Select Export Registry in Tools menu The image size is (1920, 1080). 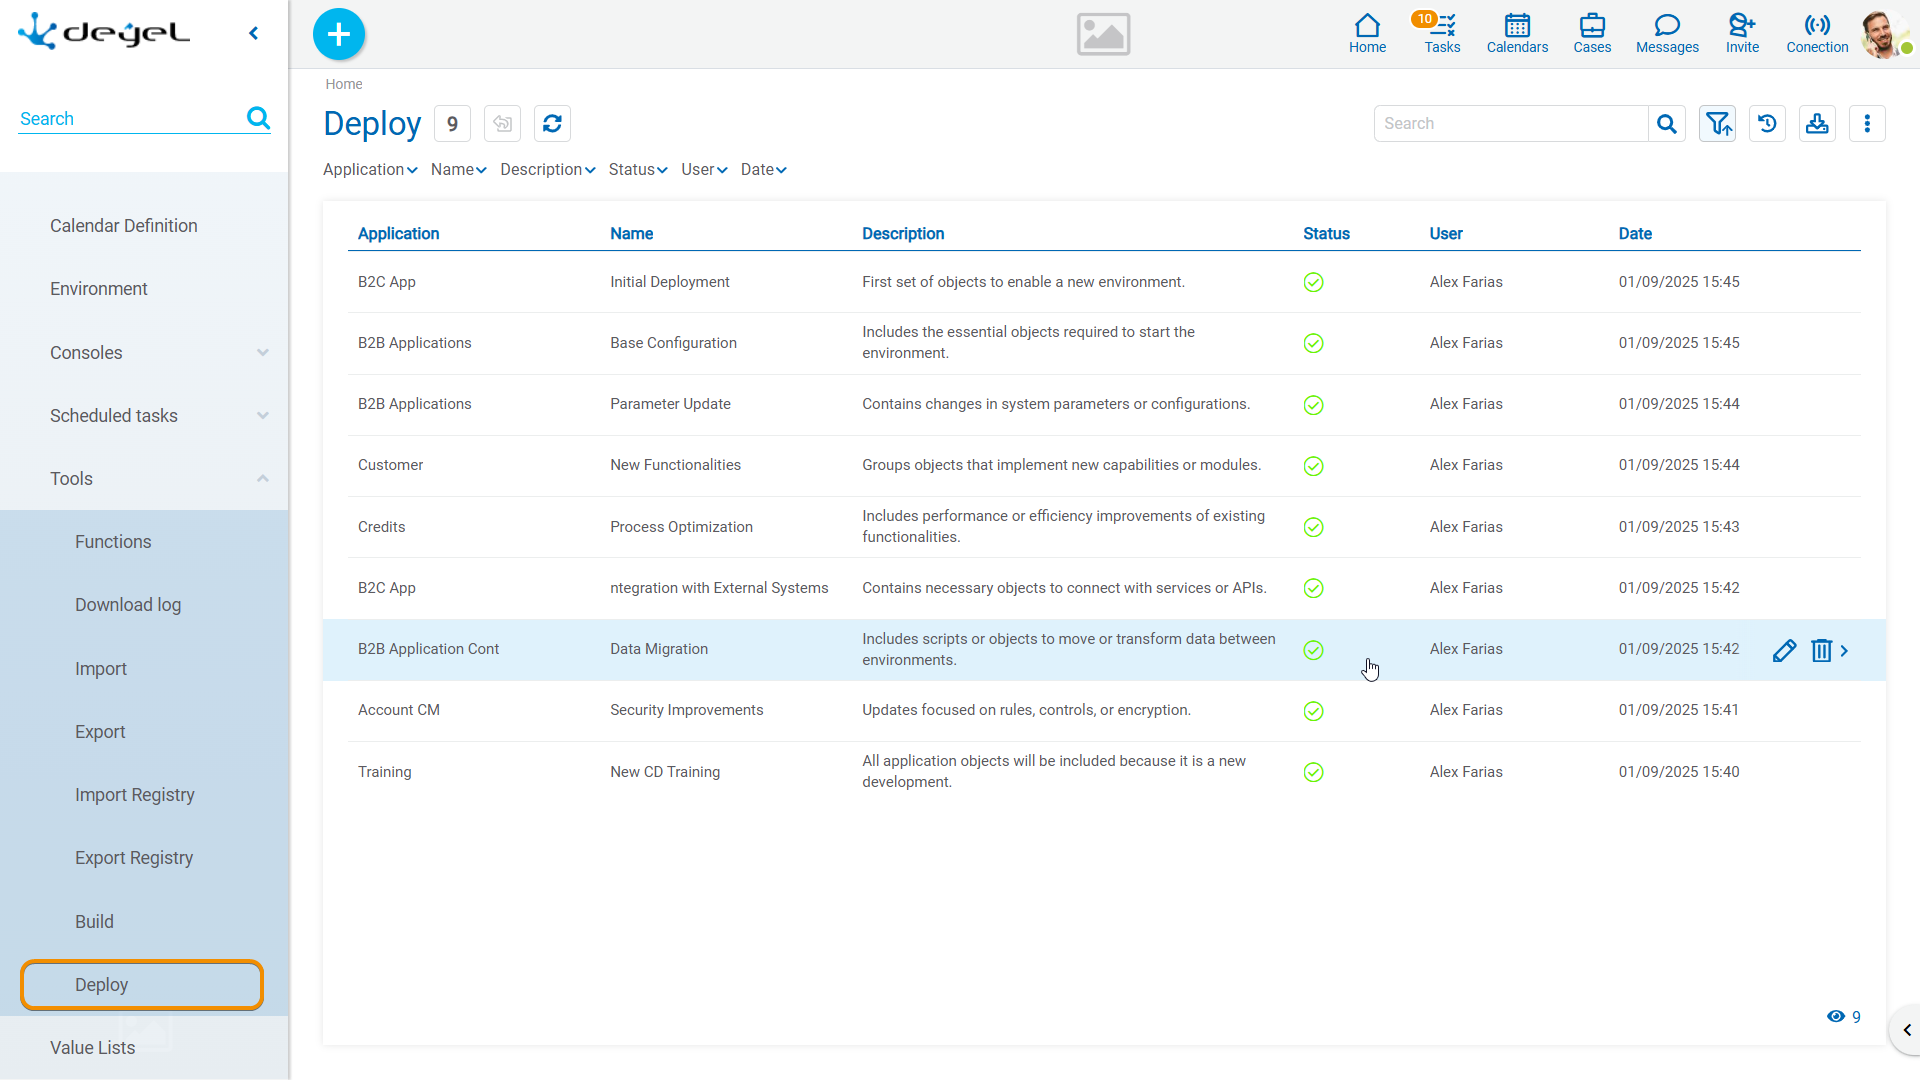click(134, 858)
